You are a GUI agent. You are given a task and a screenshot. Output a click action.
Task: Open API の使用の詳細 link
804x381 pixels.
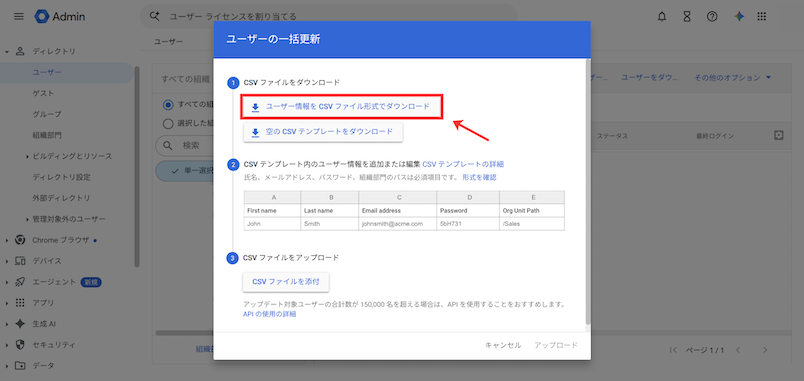coord(269,314)
